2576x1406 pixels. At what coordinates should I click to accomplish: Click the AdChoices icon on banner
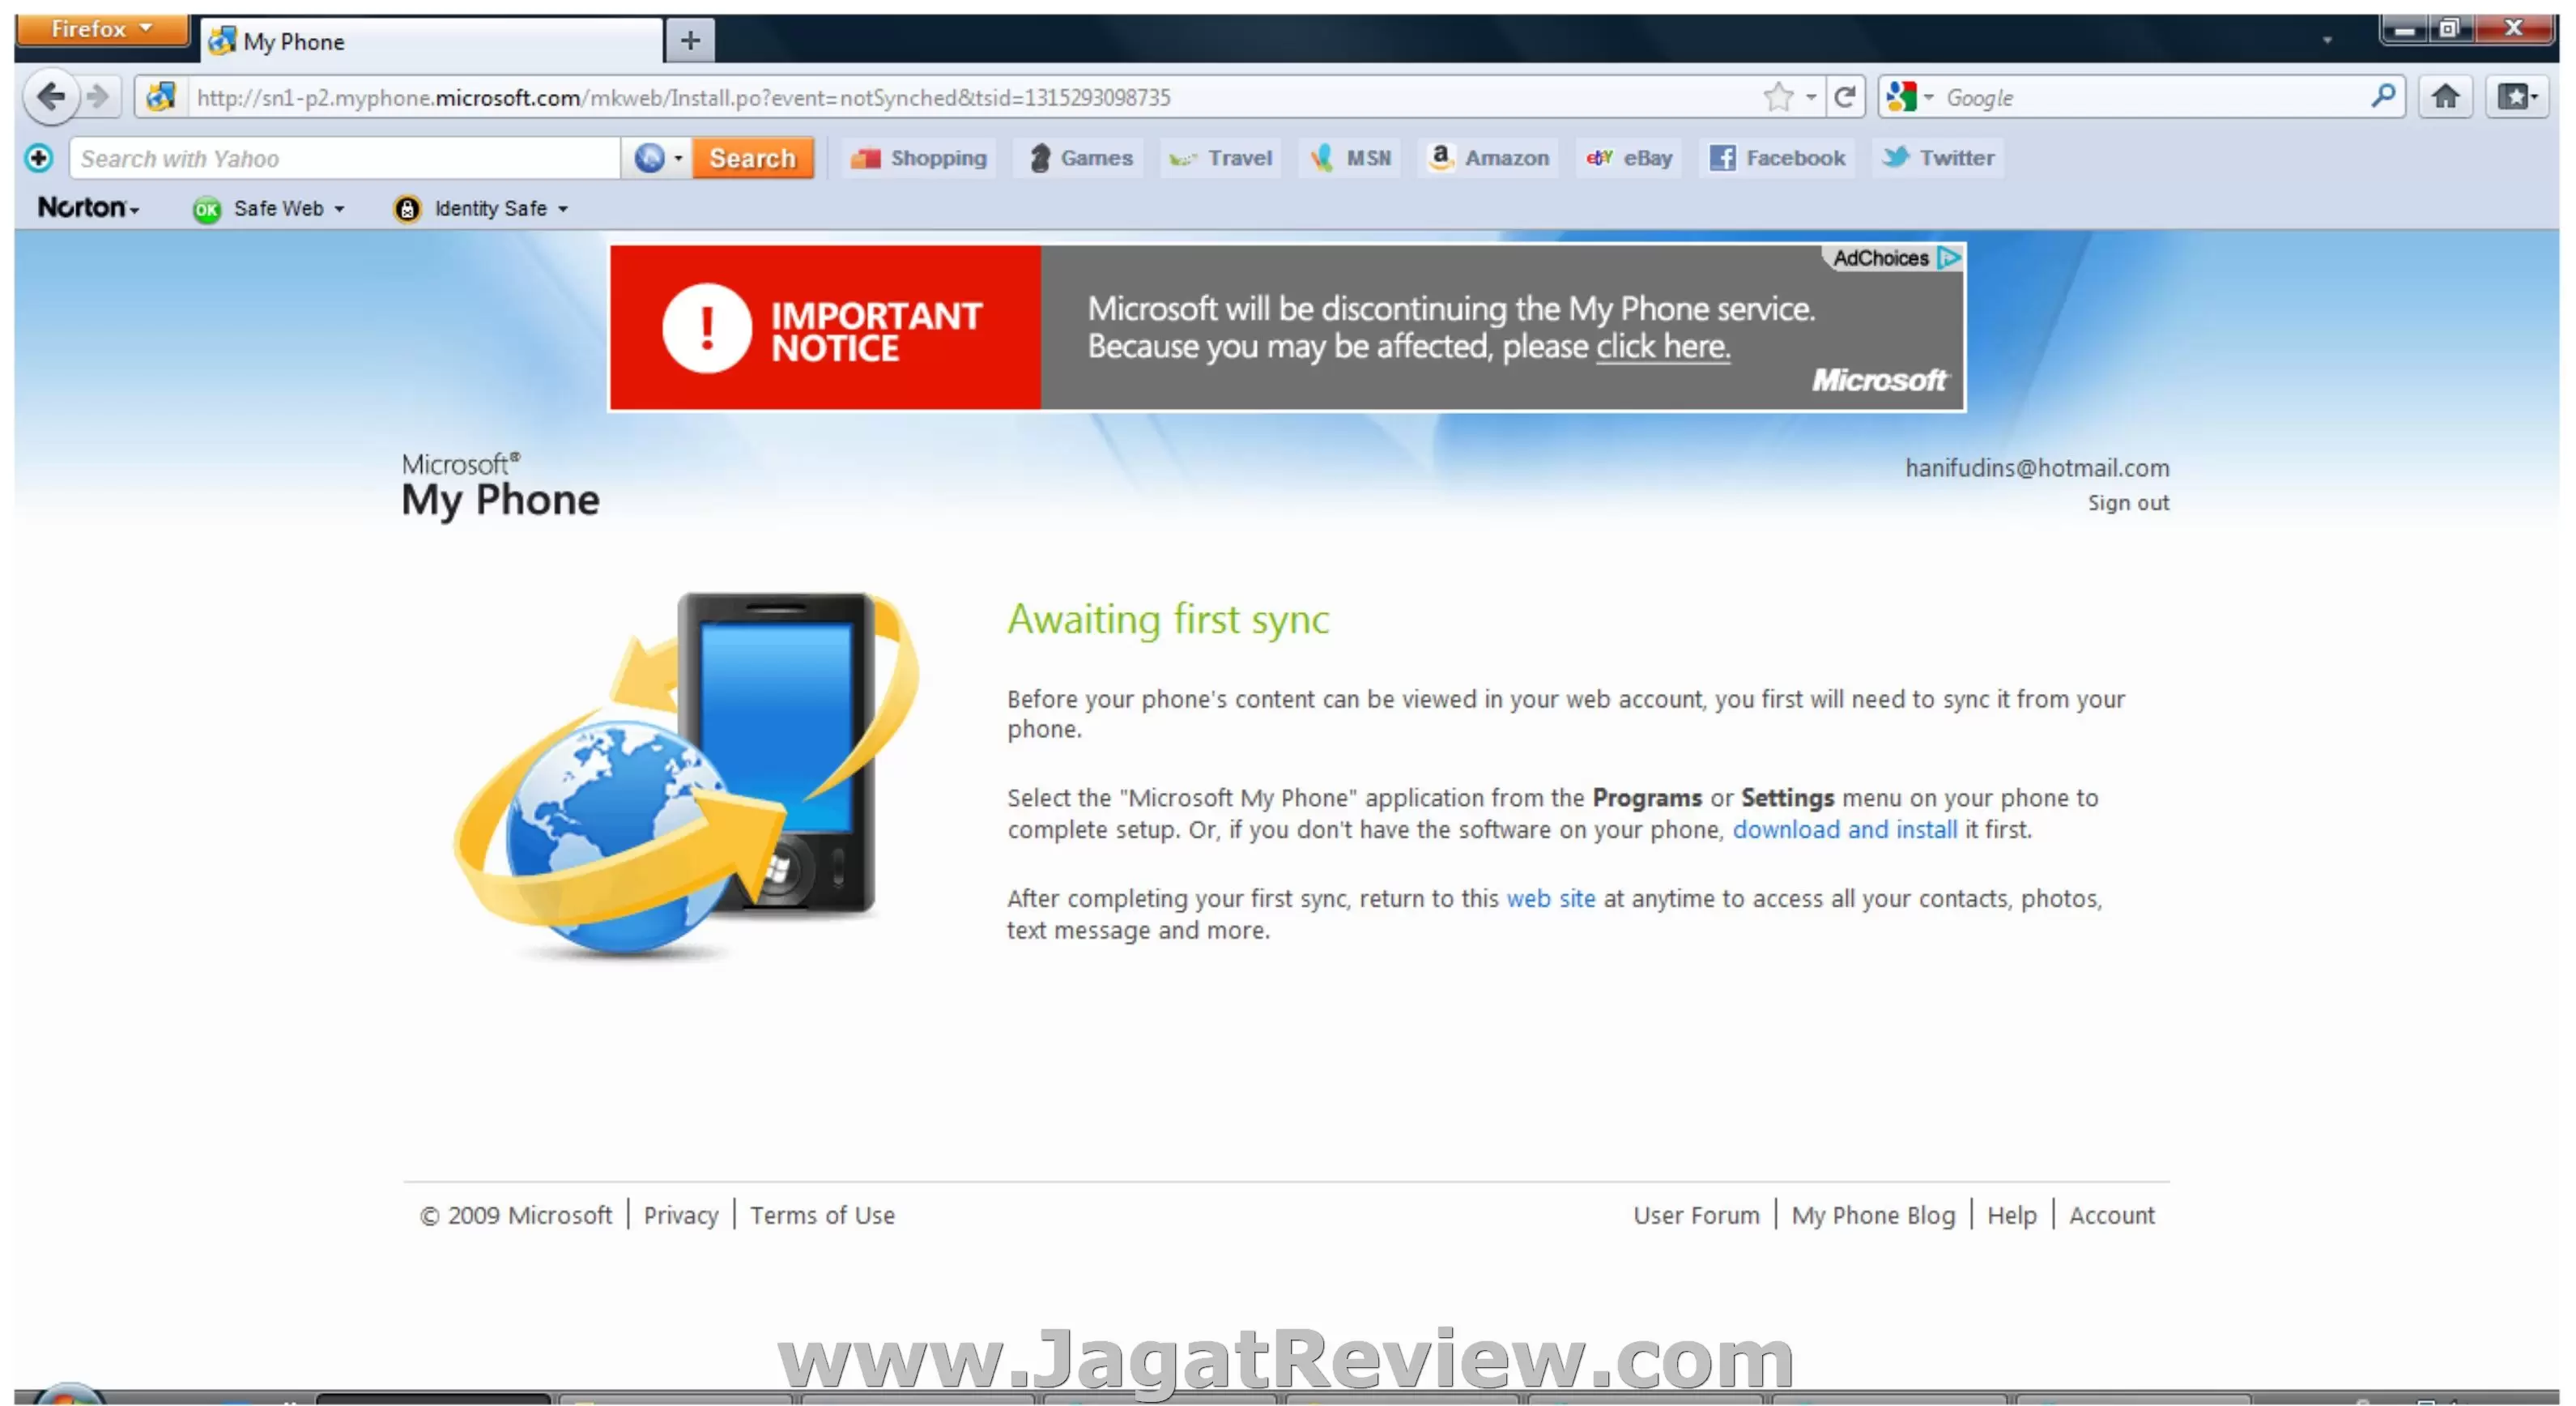[x=1949, y=258]
